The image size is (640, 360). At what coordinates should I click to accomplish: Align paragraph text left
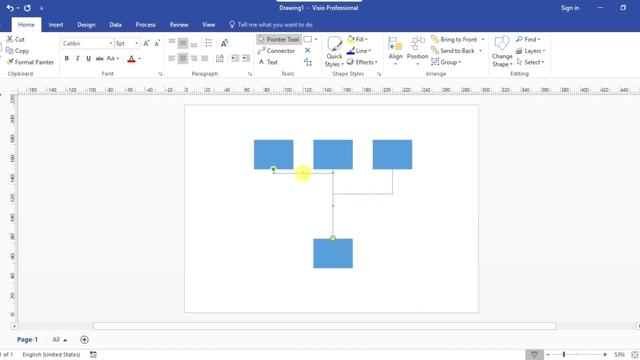point(172,58)
